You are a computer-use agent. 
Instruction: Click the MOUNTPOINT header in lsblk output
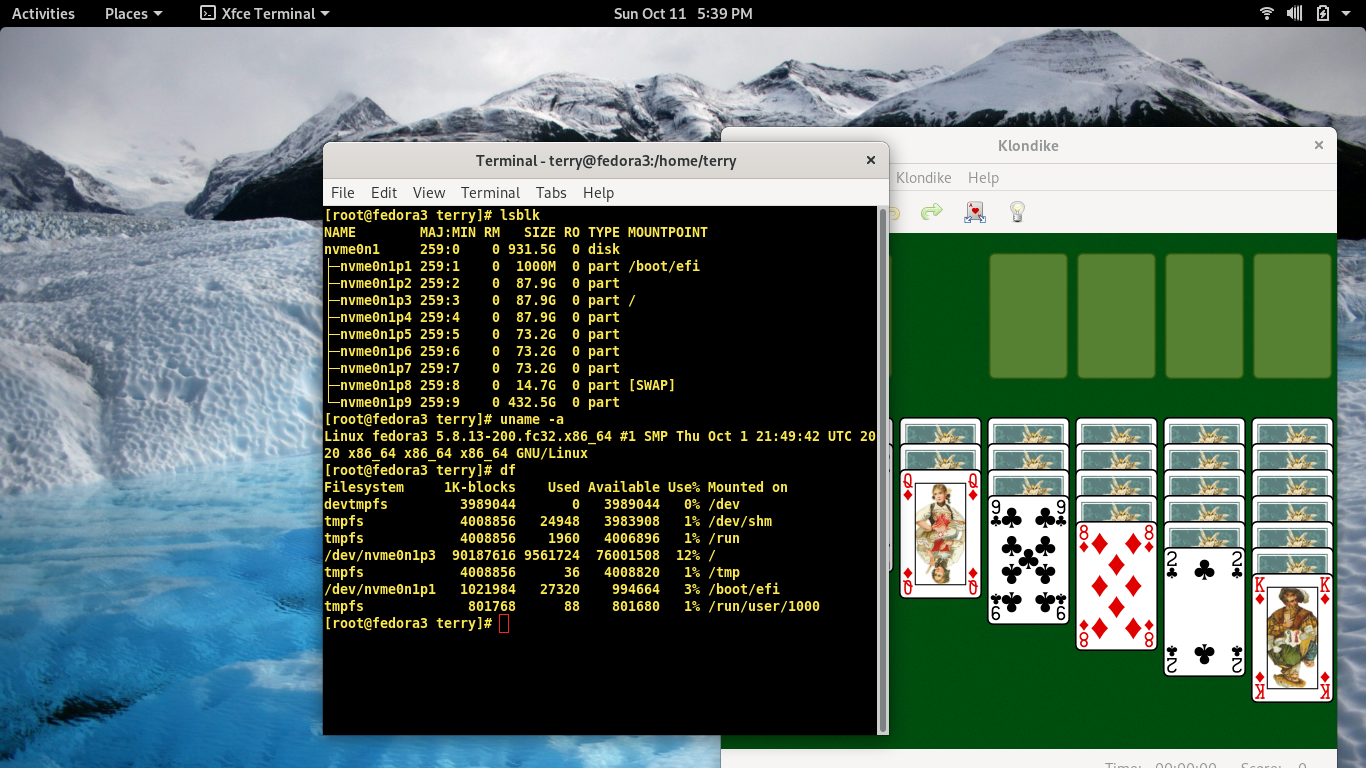pos(668,232)
